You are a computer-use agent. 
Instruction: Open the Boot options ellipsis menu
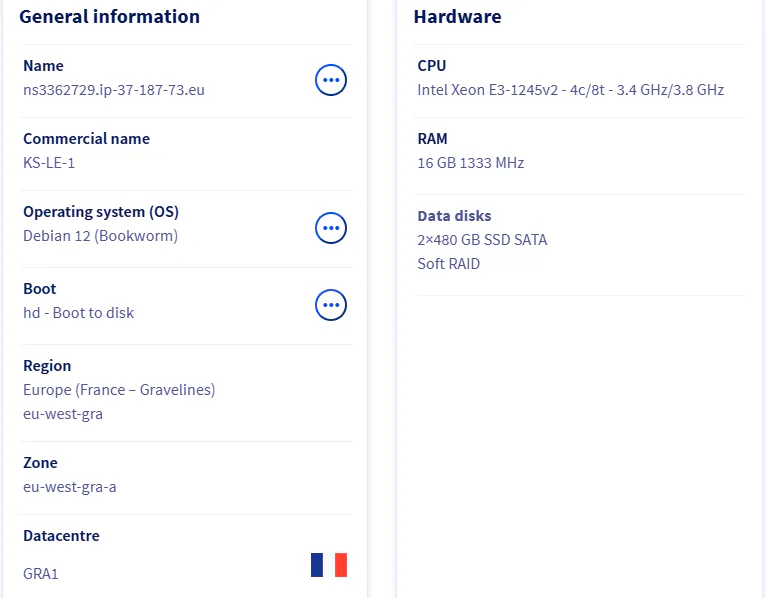[331, 305]
